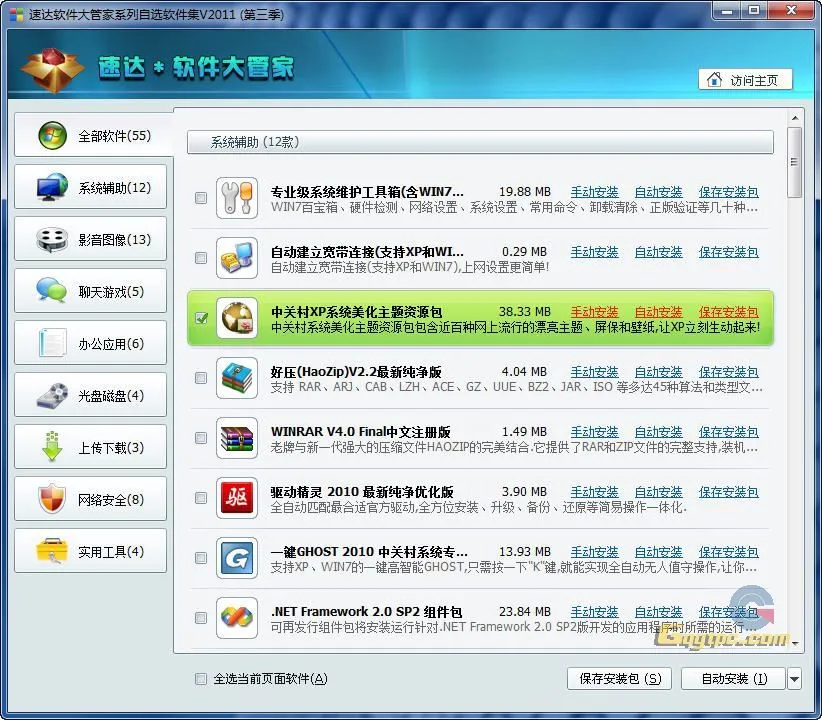Click 手动安装 link for 好压 HaoZip
The width and height of the screenshot is (822, 720).
click(594, 372)
